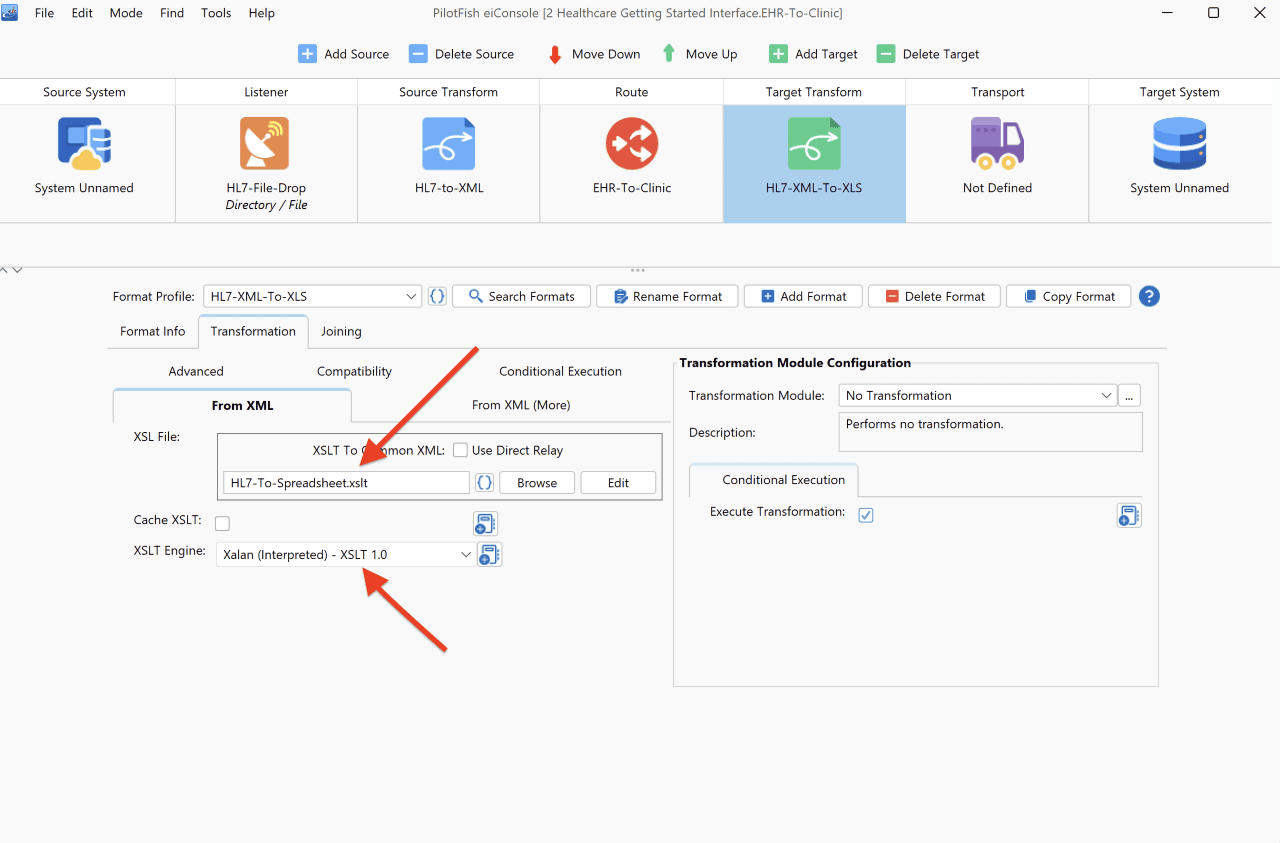This screenshot has height=843, width=1280.
Task: Click the property icon beside Cache XSLT
Action: 485,523
